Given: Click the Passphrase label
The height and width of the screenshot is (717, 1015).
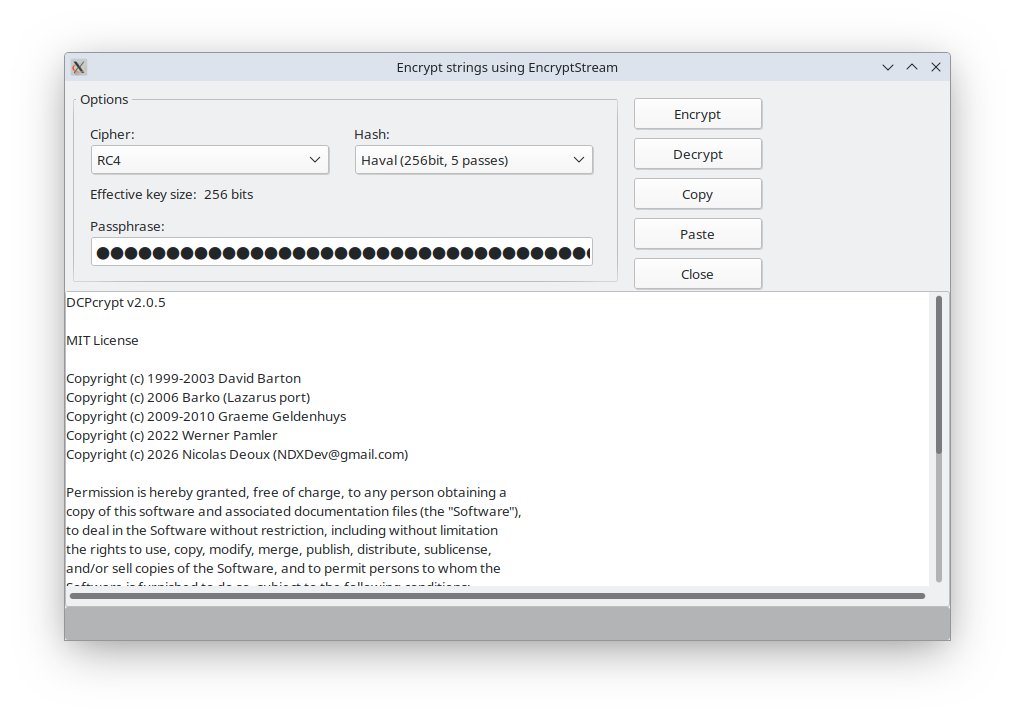Looking at the screenshot, I should (x=128, y=226).
